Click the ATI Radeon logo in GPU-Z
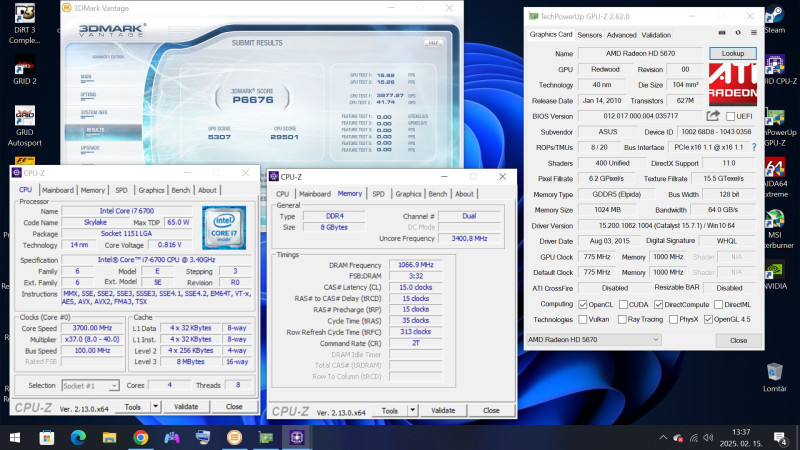Screen dimensions: 800x450 click(x=732, y=84)
